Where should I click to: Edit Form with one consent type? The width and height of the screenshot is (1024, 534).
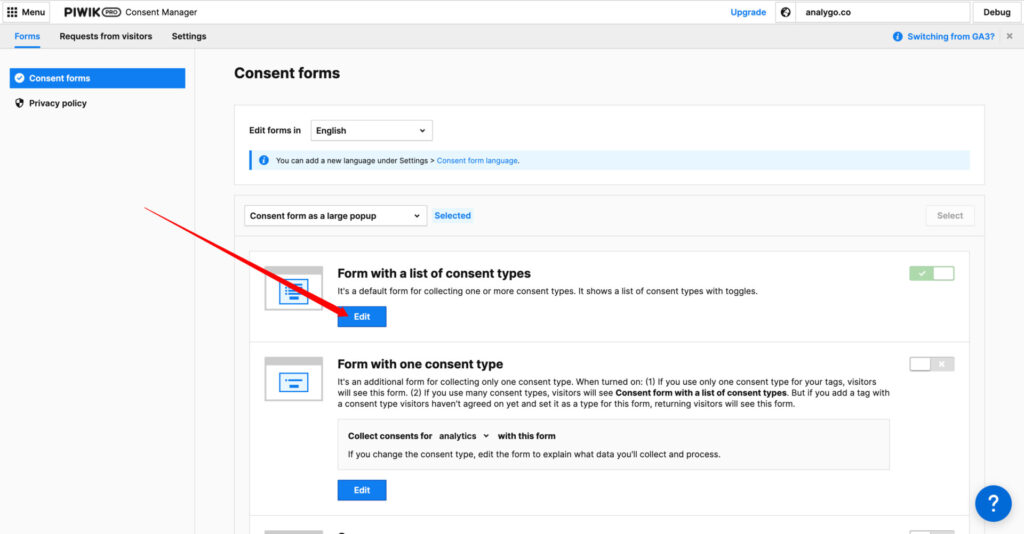362,490
